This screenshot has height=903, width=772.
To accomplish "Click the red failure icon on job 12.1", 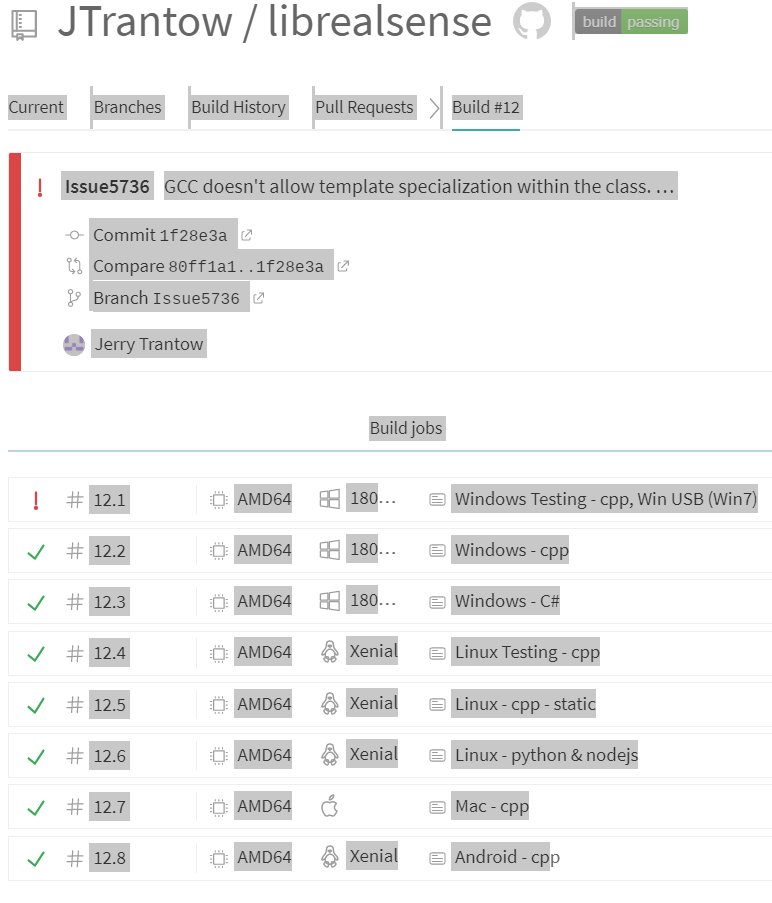I will [x=36, y=498].
